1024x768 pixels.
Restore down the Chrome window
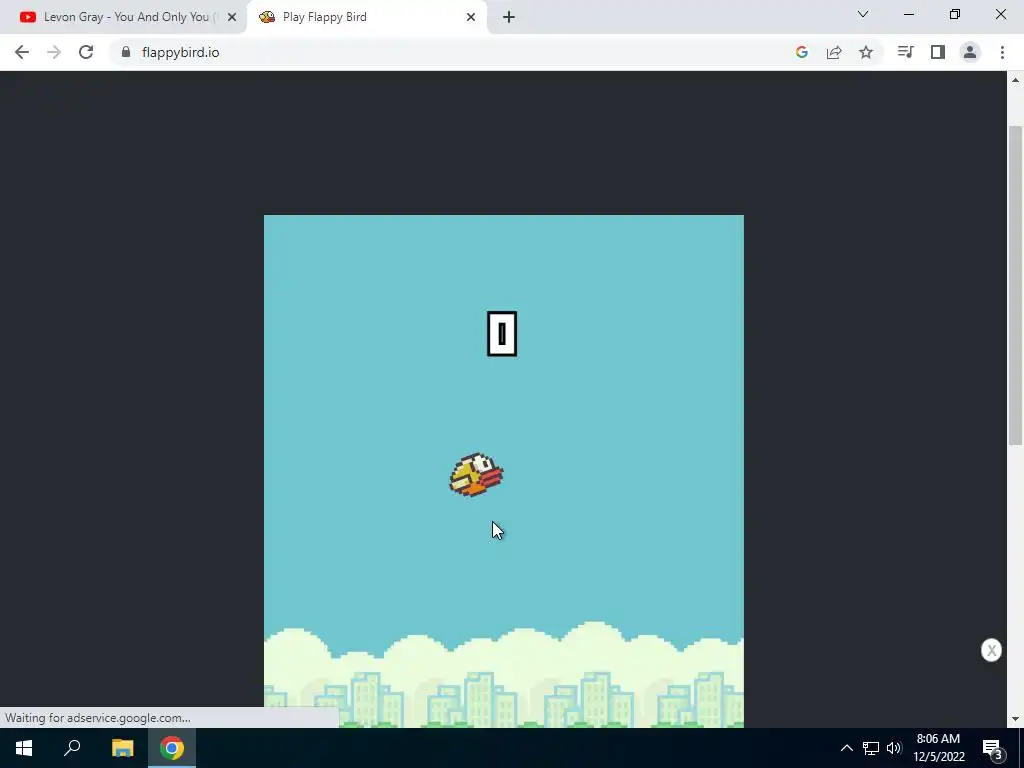pyautogui.click(x=955, y=14)
